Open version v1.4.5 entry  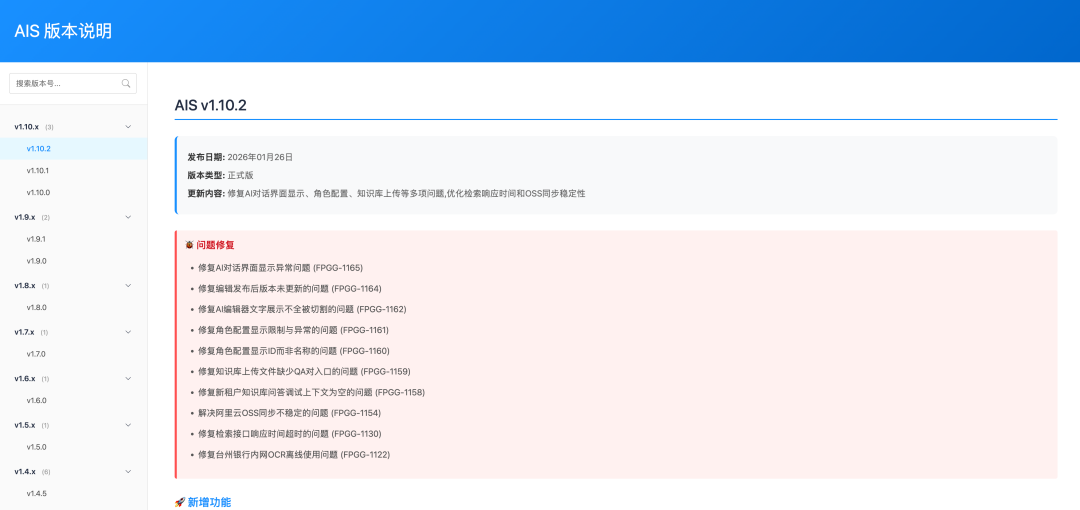(x=36, y=494)
